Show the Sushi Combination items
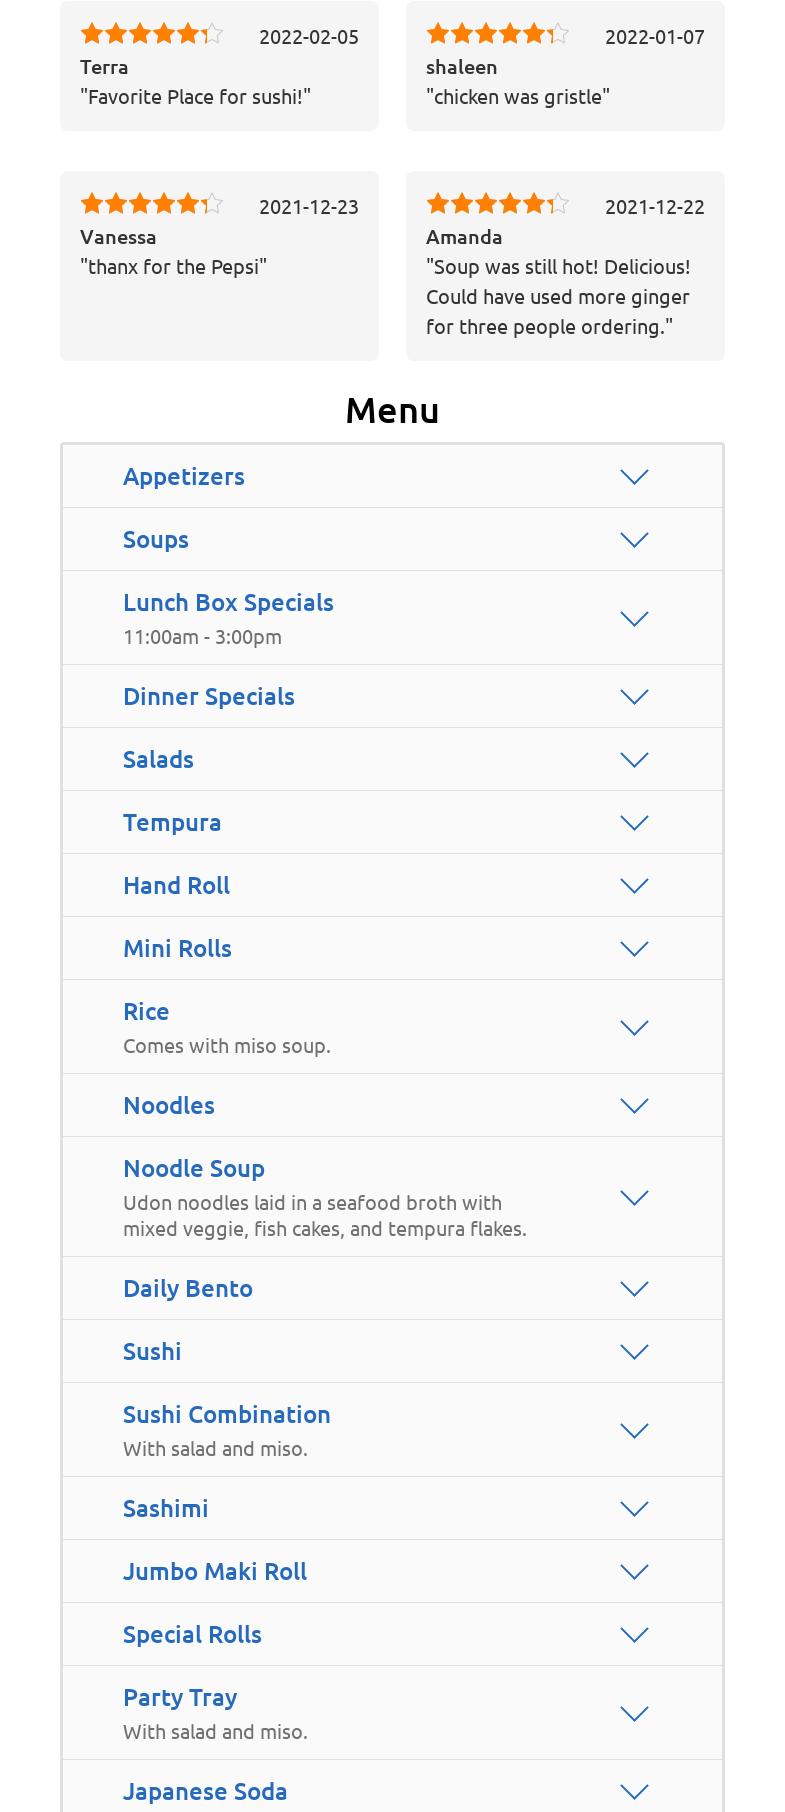This screenshot has height=1812, width=785. click(226, 1415)
